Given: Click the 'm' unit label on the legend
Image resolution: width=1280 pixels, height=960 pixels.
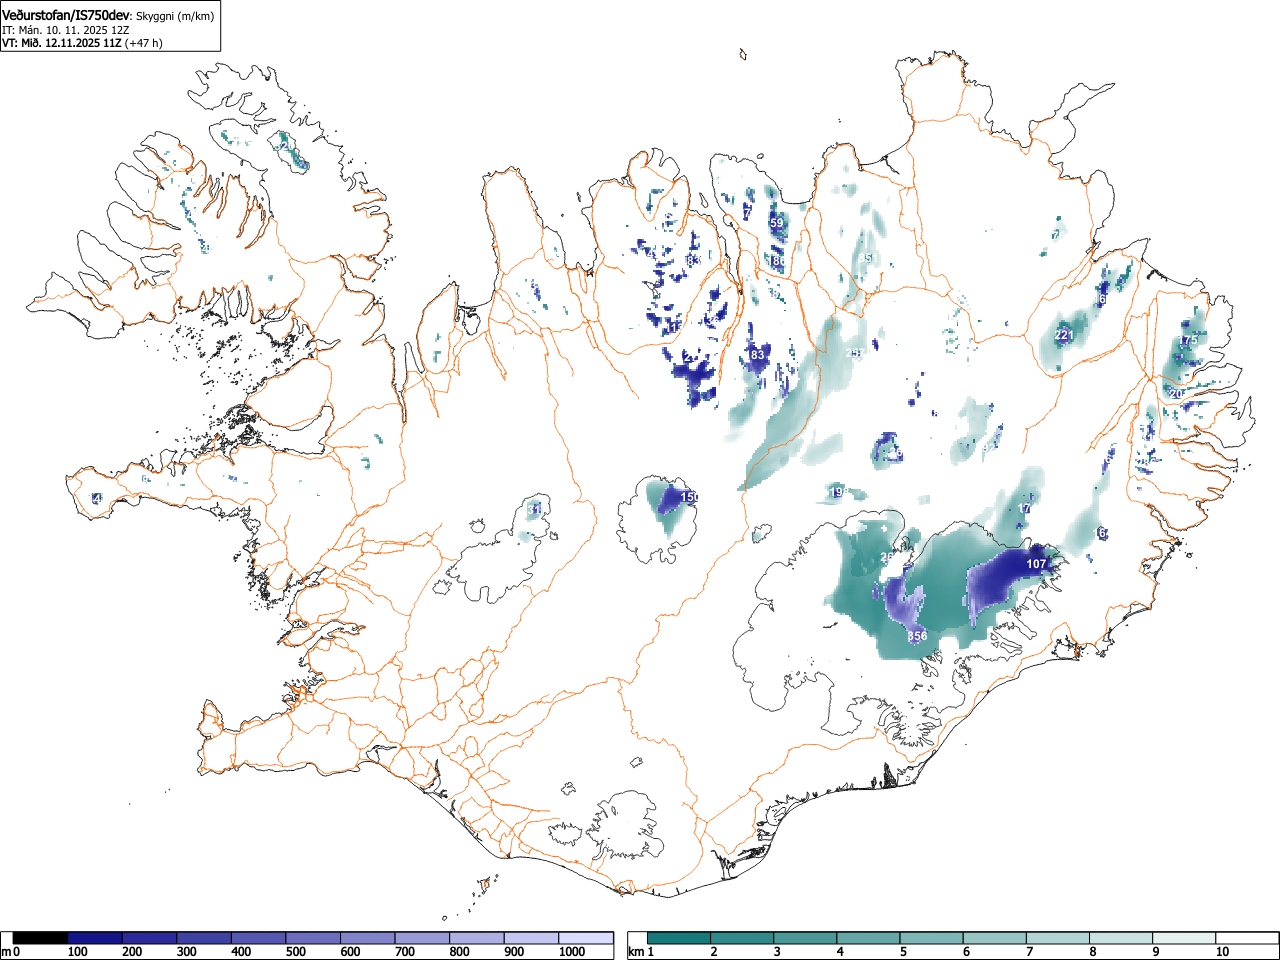Looking at the screenshot, I should 7,952.
